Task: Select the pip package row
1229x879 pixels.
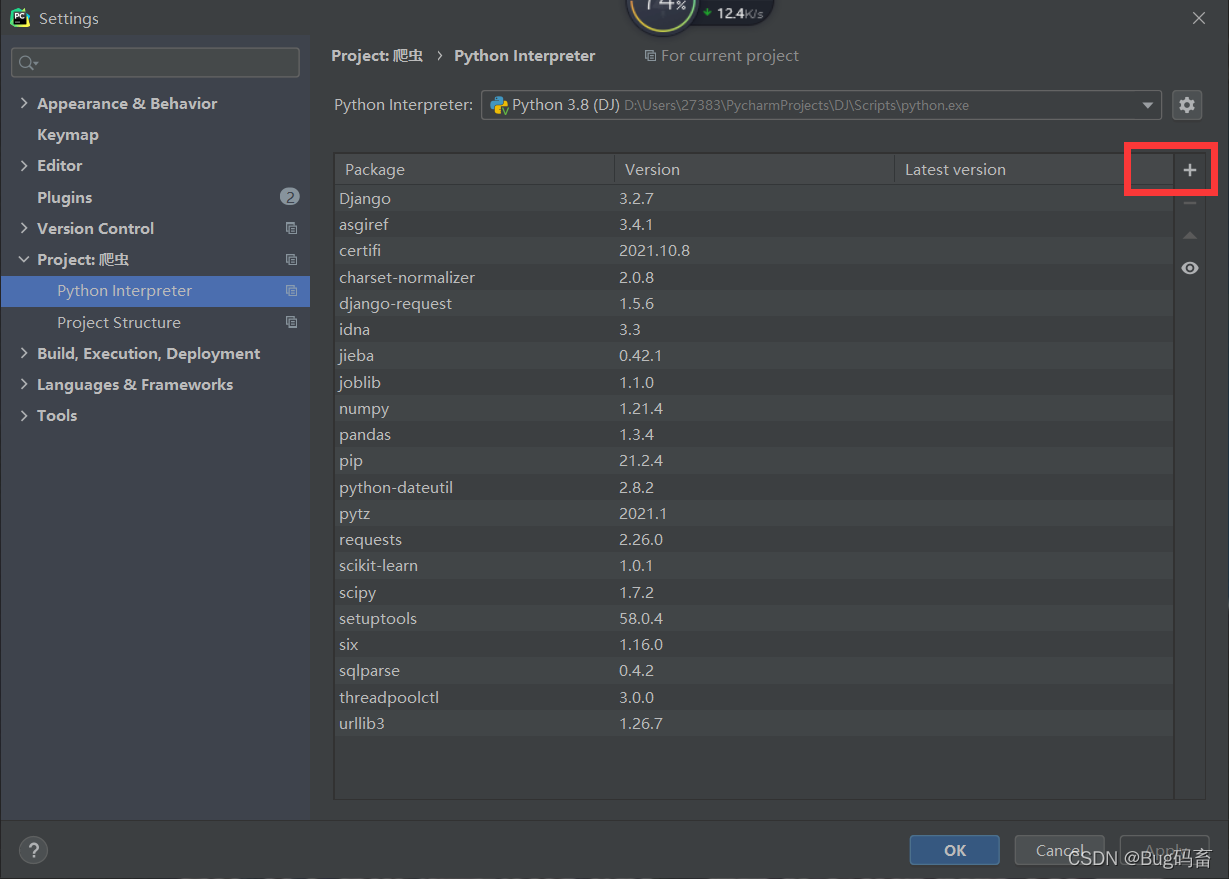Action: pos(754,461)
